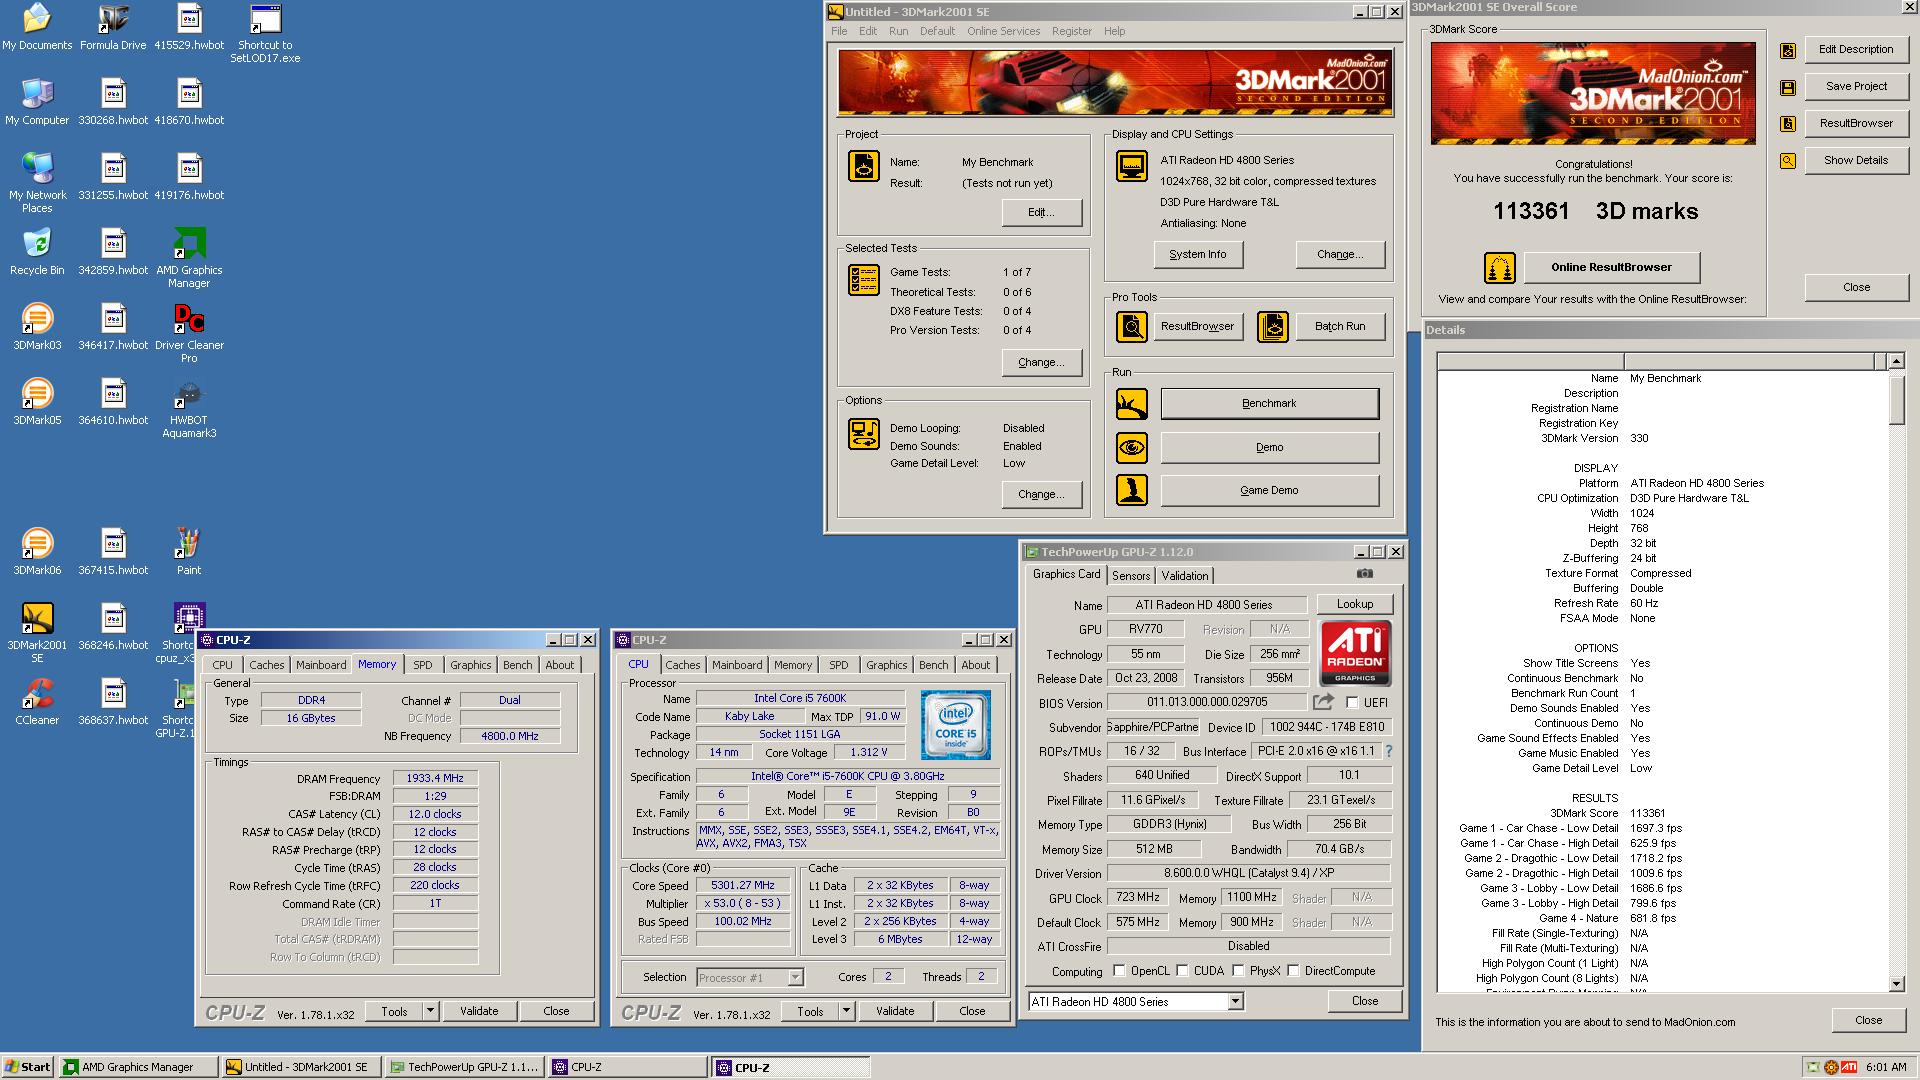Screen dimensions: 1920x1080
Task: Open Online Services menu in 3DMark2001
Action: click(1003, 31)
